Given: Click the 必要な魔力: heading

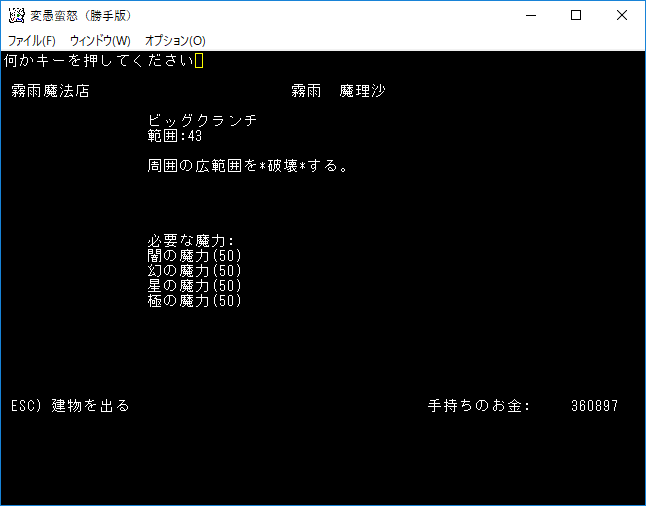Looking at the screenshot, I should tap(190, 241).
